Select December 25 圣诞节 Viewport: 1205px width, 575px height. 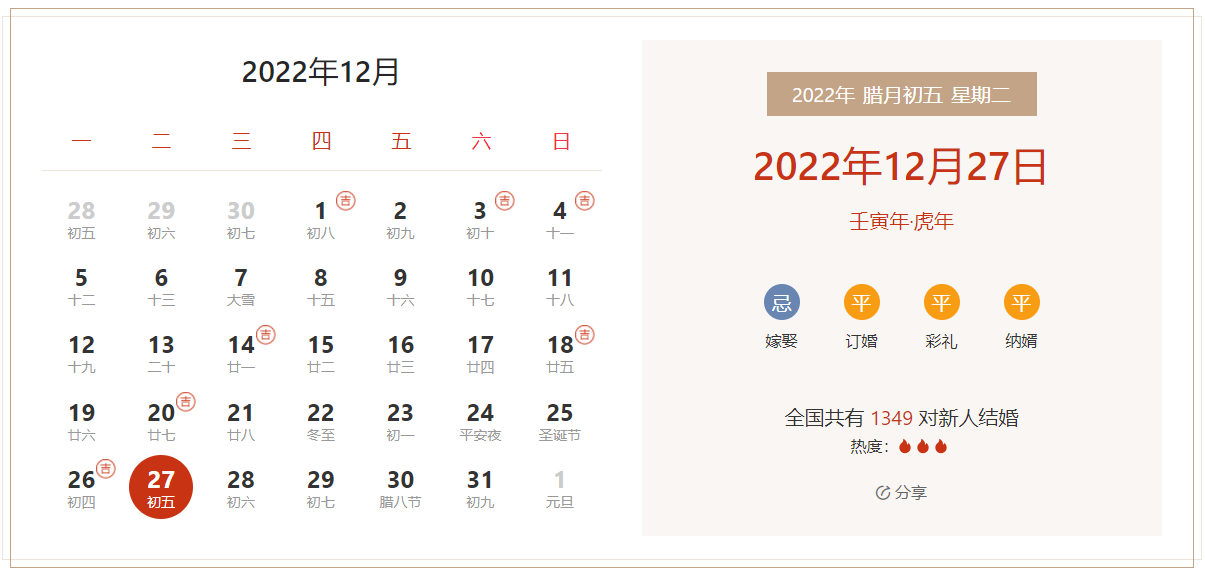click(x=560, y=422)
